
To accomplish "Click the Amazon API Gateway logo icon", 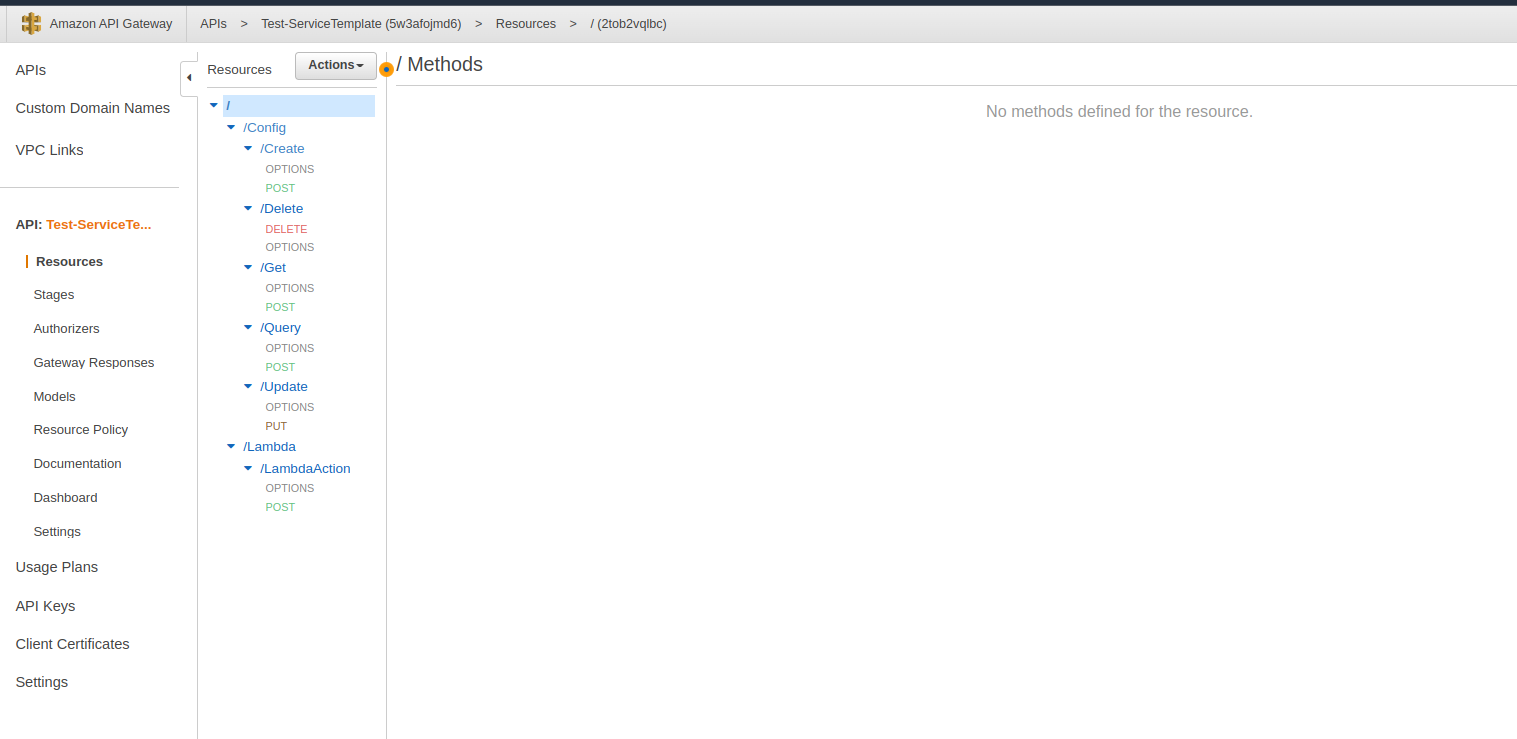I will click(32, 23).
